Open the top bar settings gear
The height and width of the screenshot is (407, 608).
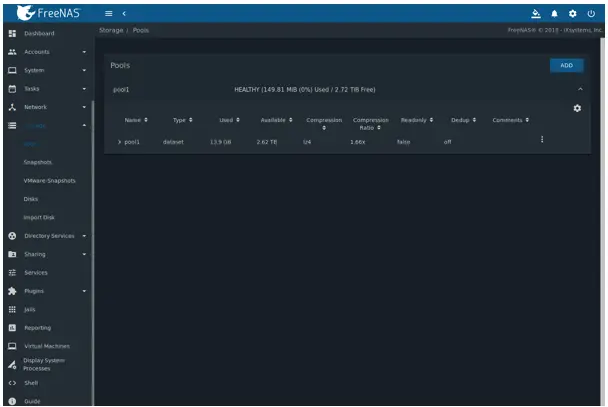click(573, 14)
